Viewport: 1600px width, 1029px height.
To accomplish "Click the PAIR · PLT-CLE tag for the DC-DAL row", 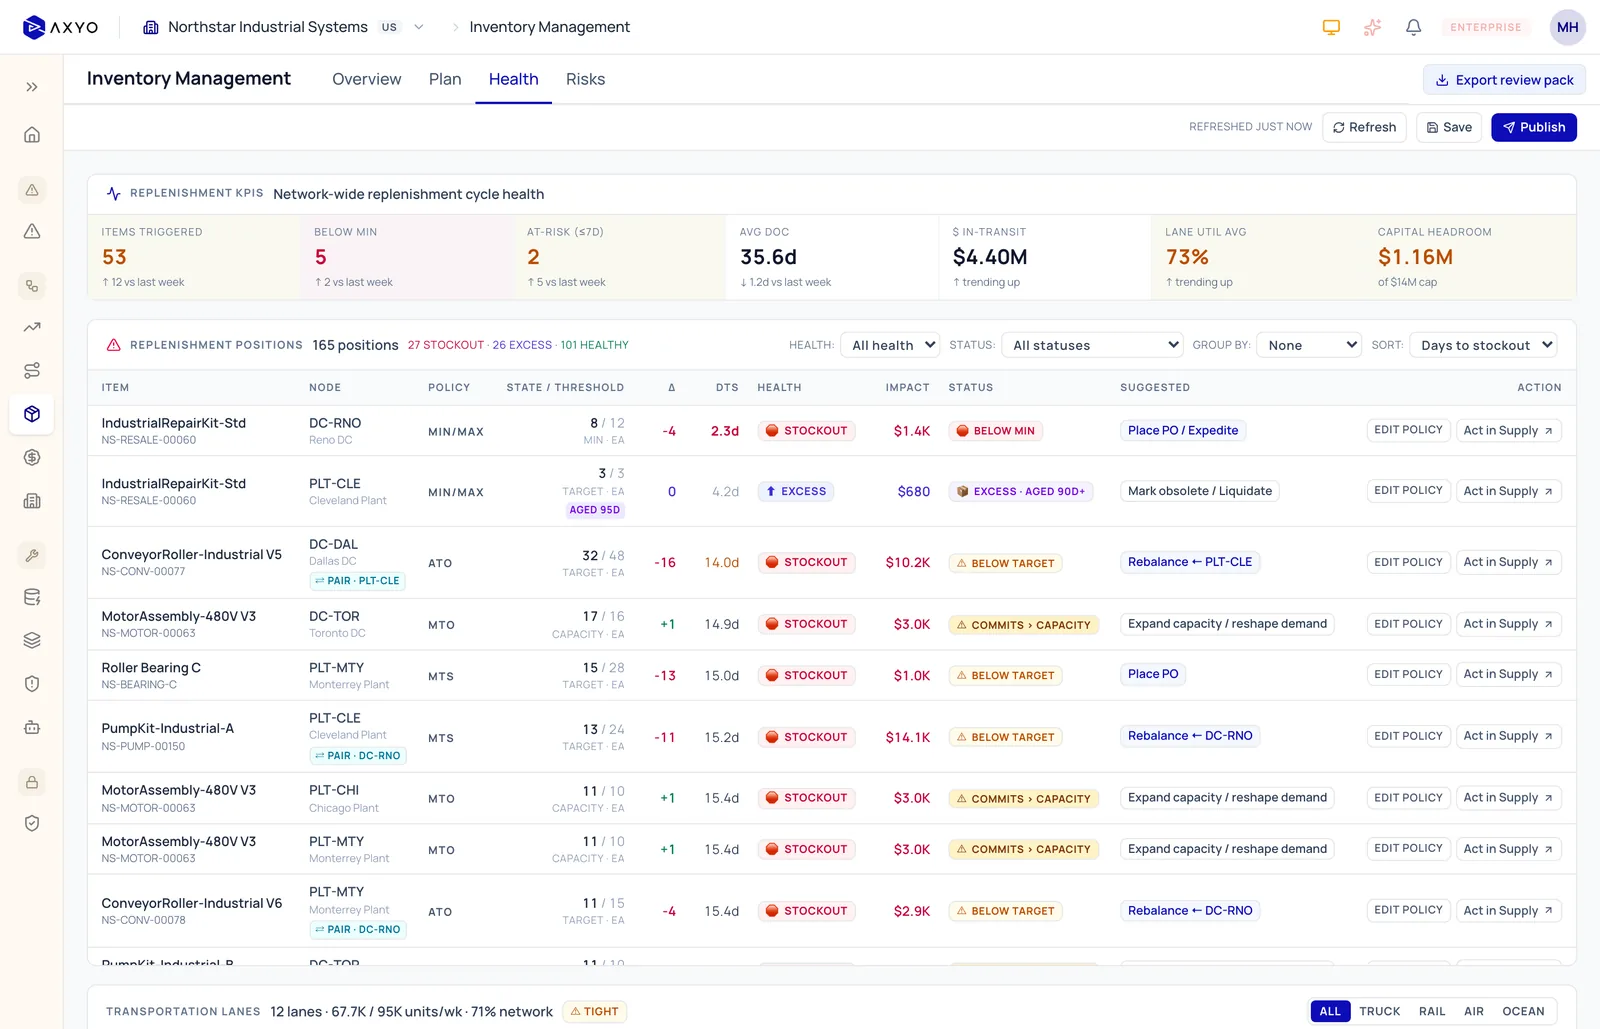I will coord(357,581).
